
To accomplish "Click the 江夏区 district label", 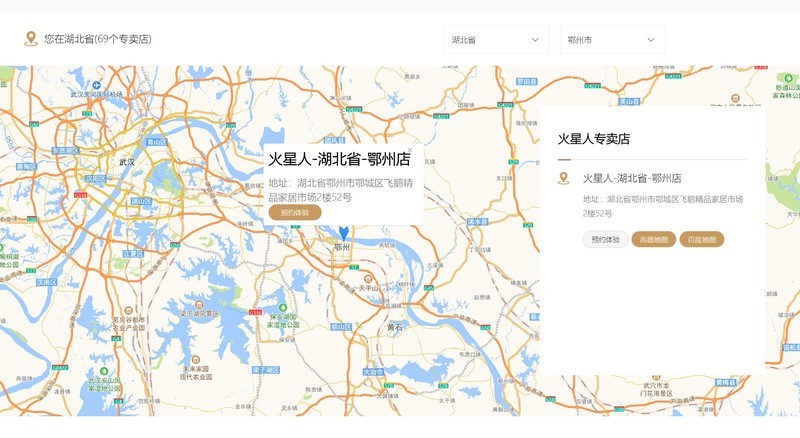I will tap(133, 254).
